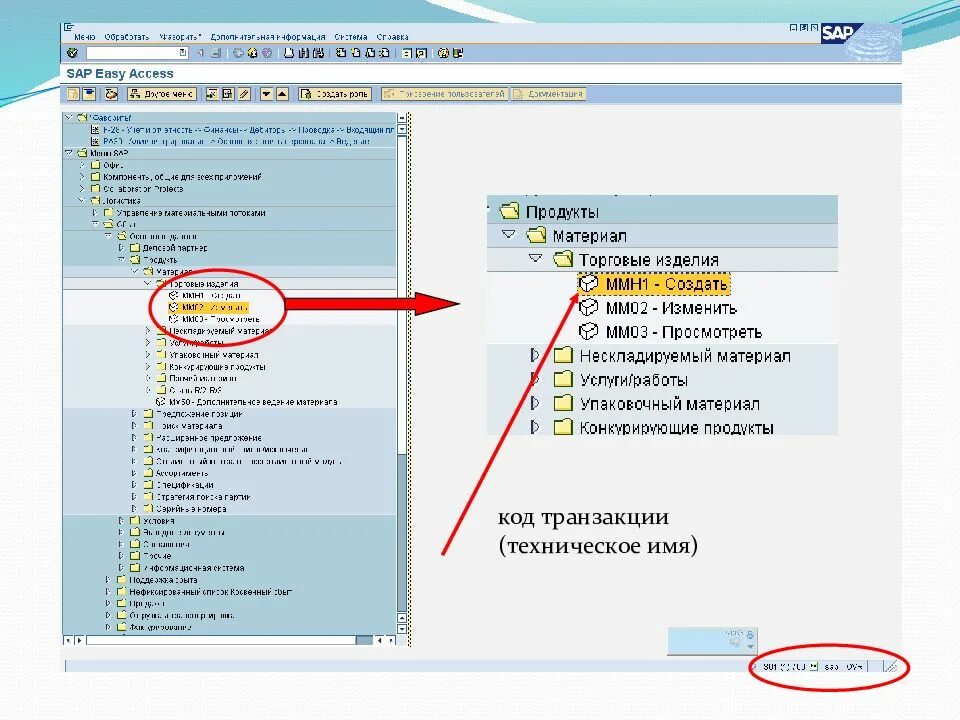
Task: Click the User Menu icon in application toolbar
Action: (x=73, y=94)
